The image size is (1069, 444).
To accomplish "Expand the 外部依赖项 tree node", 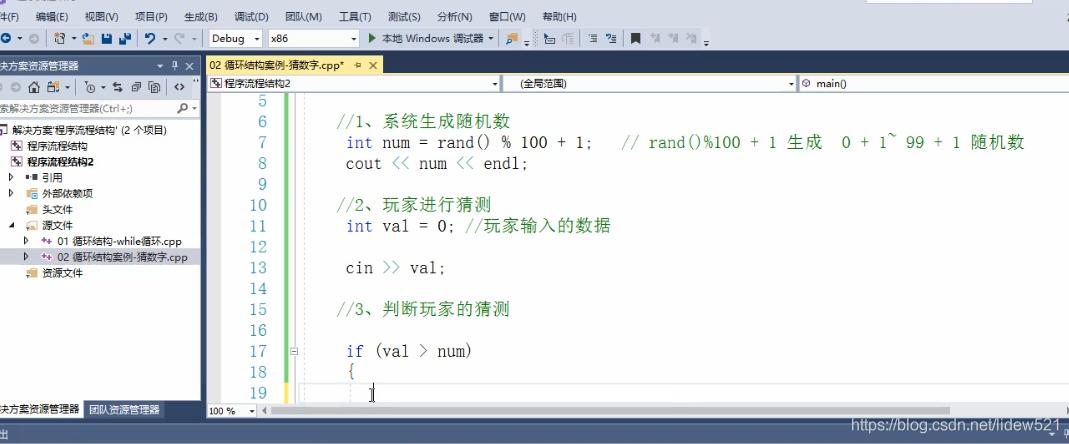I will pos(11,193).
